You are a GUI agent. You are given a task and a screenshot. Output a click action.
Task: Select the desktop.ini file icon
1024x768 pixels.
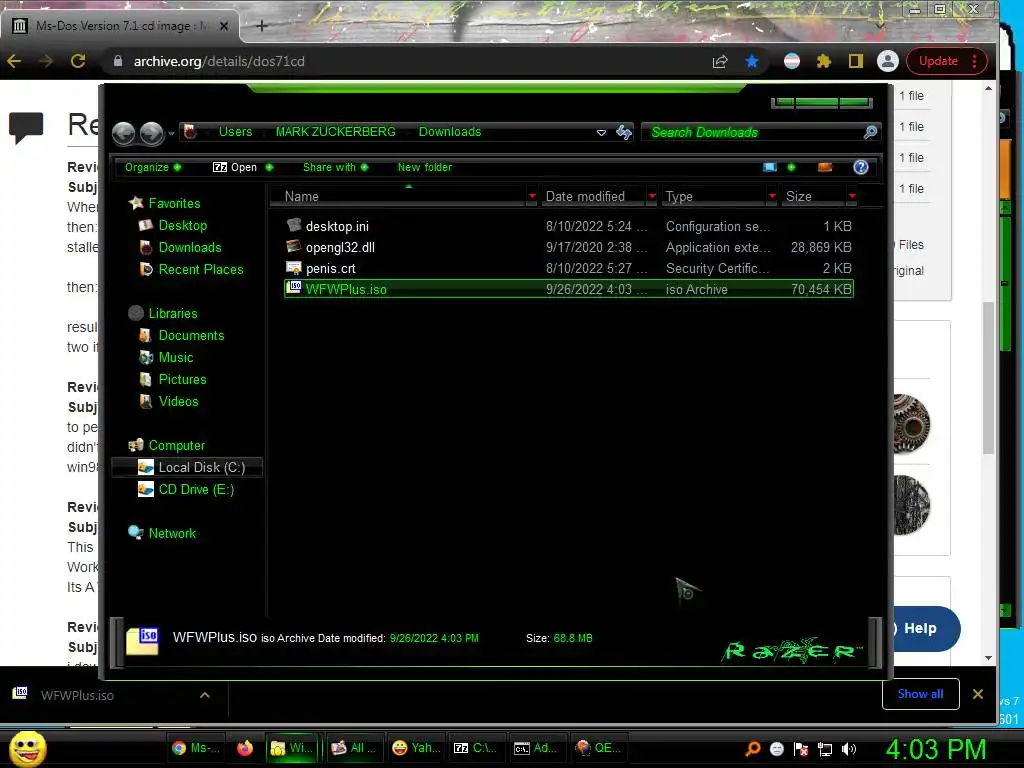click(x=294, y=225)
